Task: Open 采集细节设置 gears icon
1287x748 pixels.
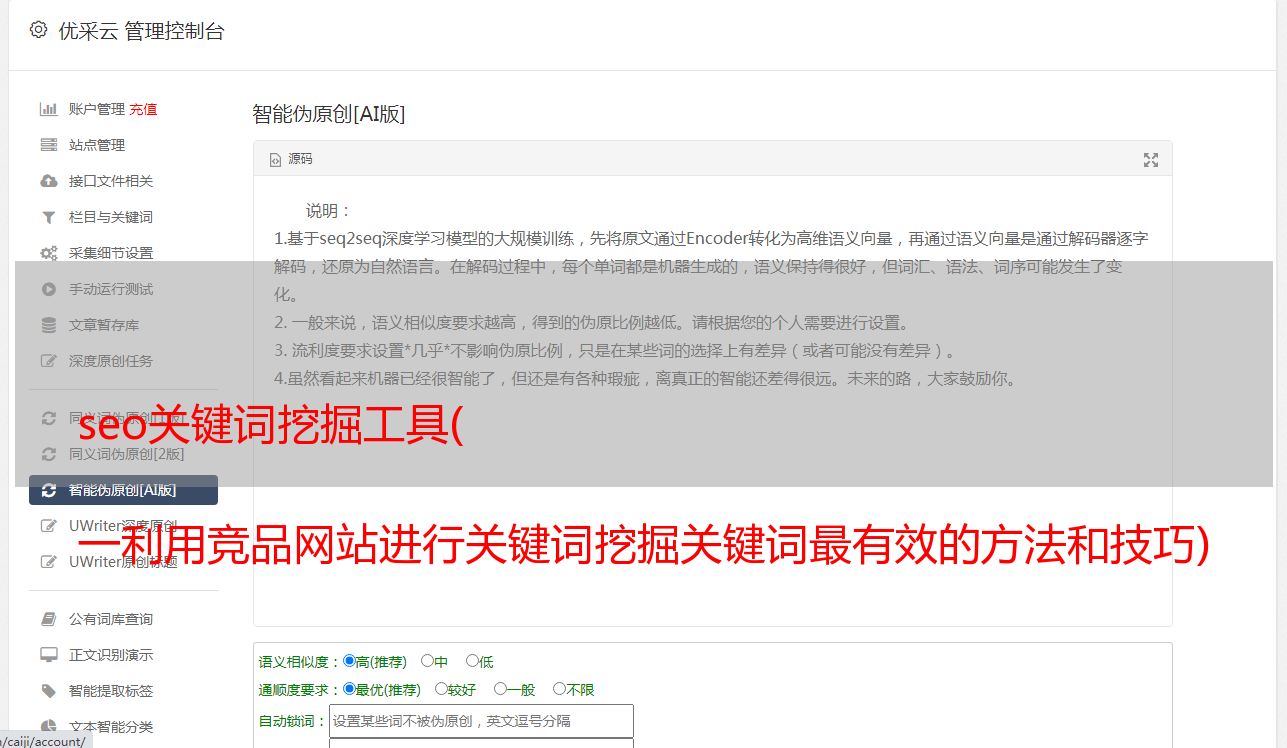Action: [48, 253]
